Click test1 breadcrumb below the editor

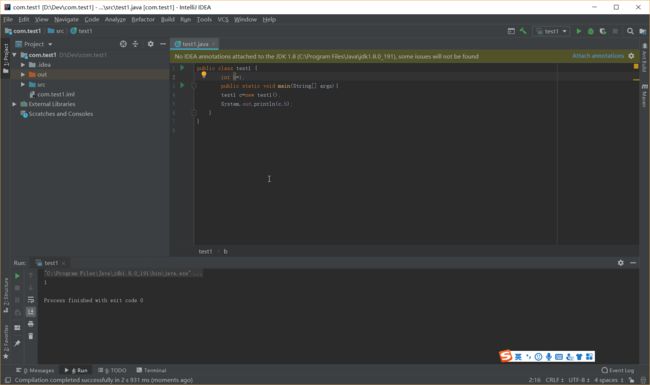[x=205, y=251]
